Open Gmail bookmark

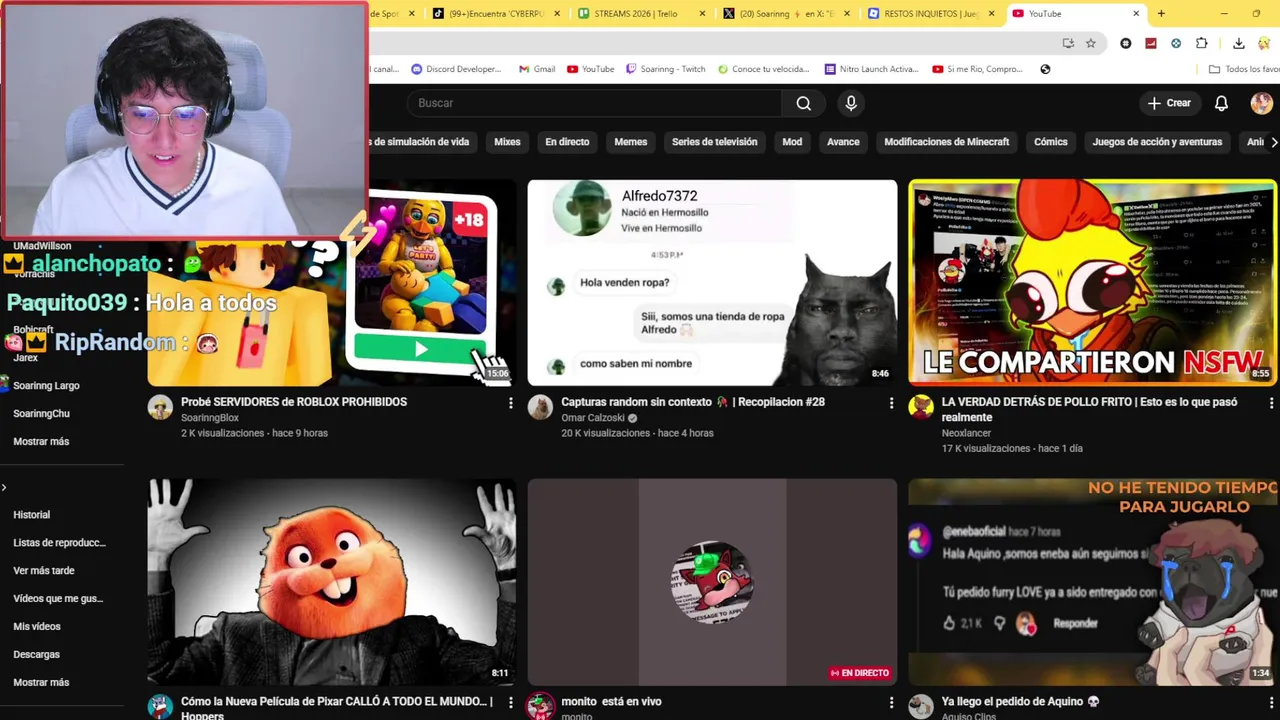pyautogui.click(x=537, y=69)
